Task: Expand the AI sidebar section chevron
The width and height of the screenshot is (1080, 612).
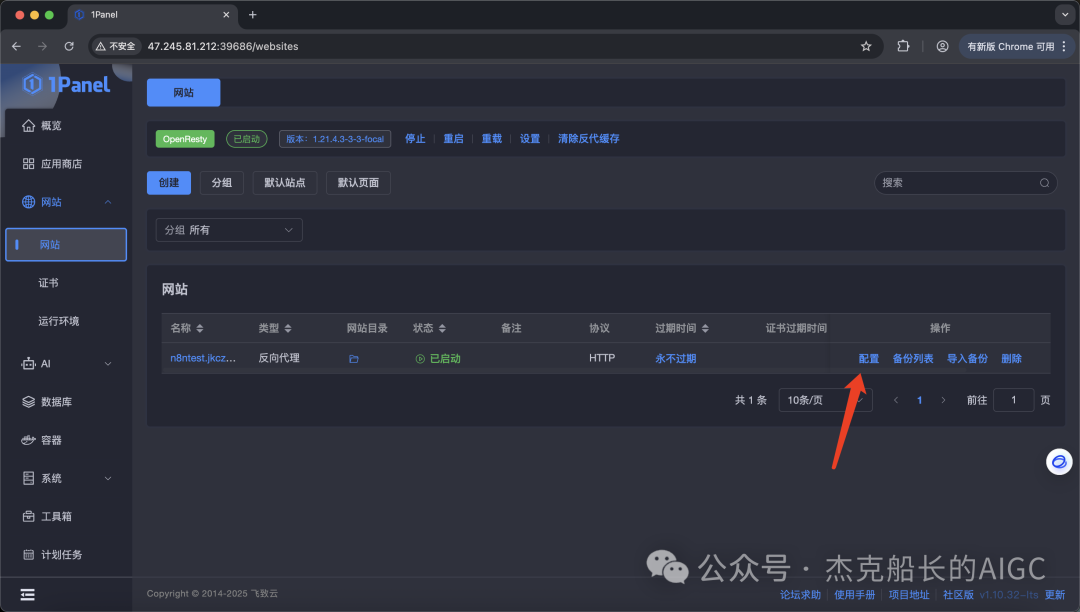Action: (108, 363)
